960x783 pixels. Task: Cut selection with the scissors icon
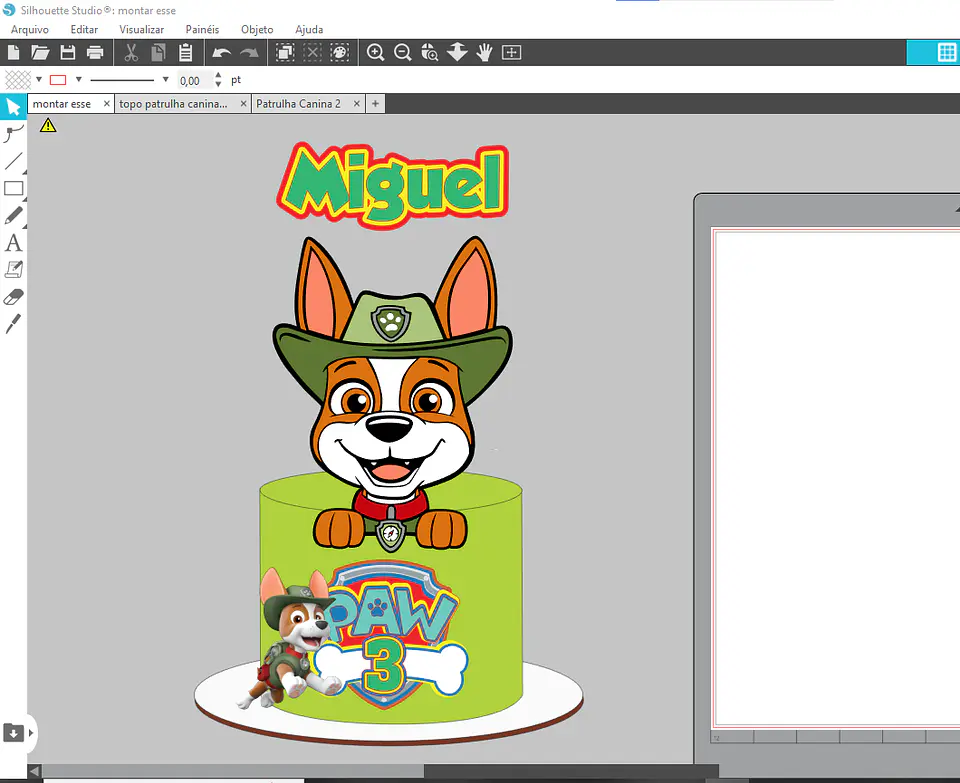coord(131,53)
